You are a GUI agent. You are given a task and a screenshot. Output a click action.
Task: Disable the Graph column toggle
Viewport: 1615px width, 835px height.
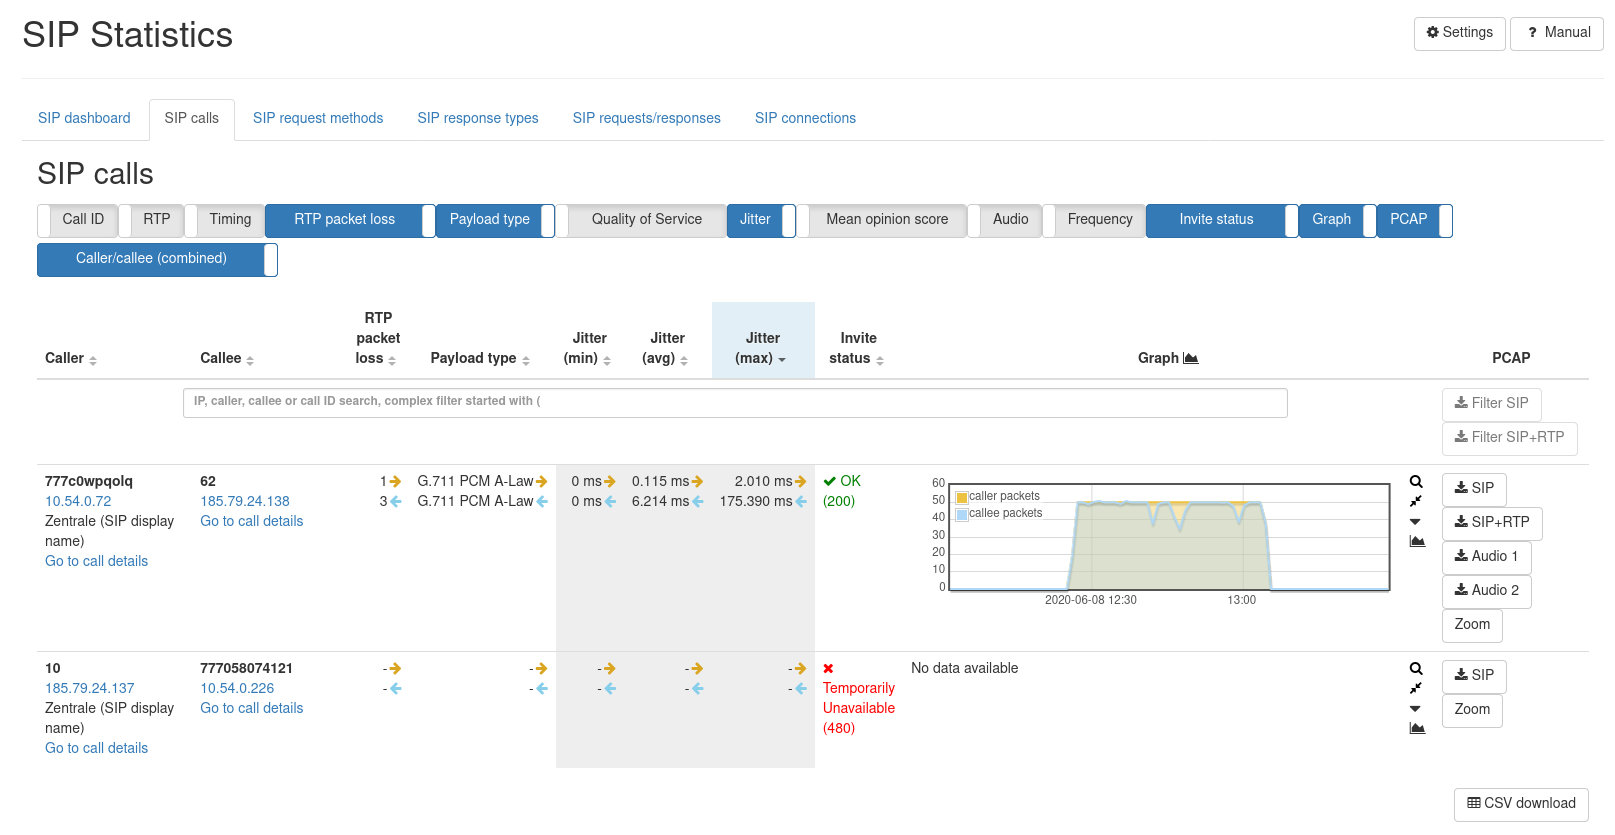[1338, 220]
